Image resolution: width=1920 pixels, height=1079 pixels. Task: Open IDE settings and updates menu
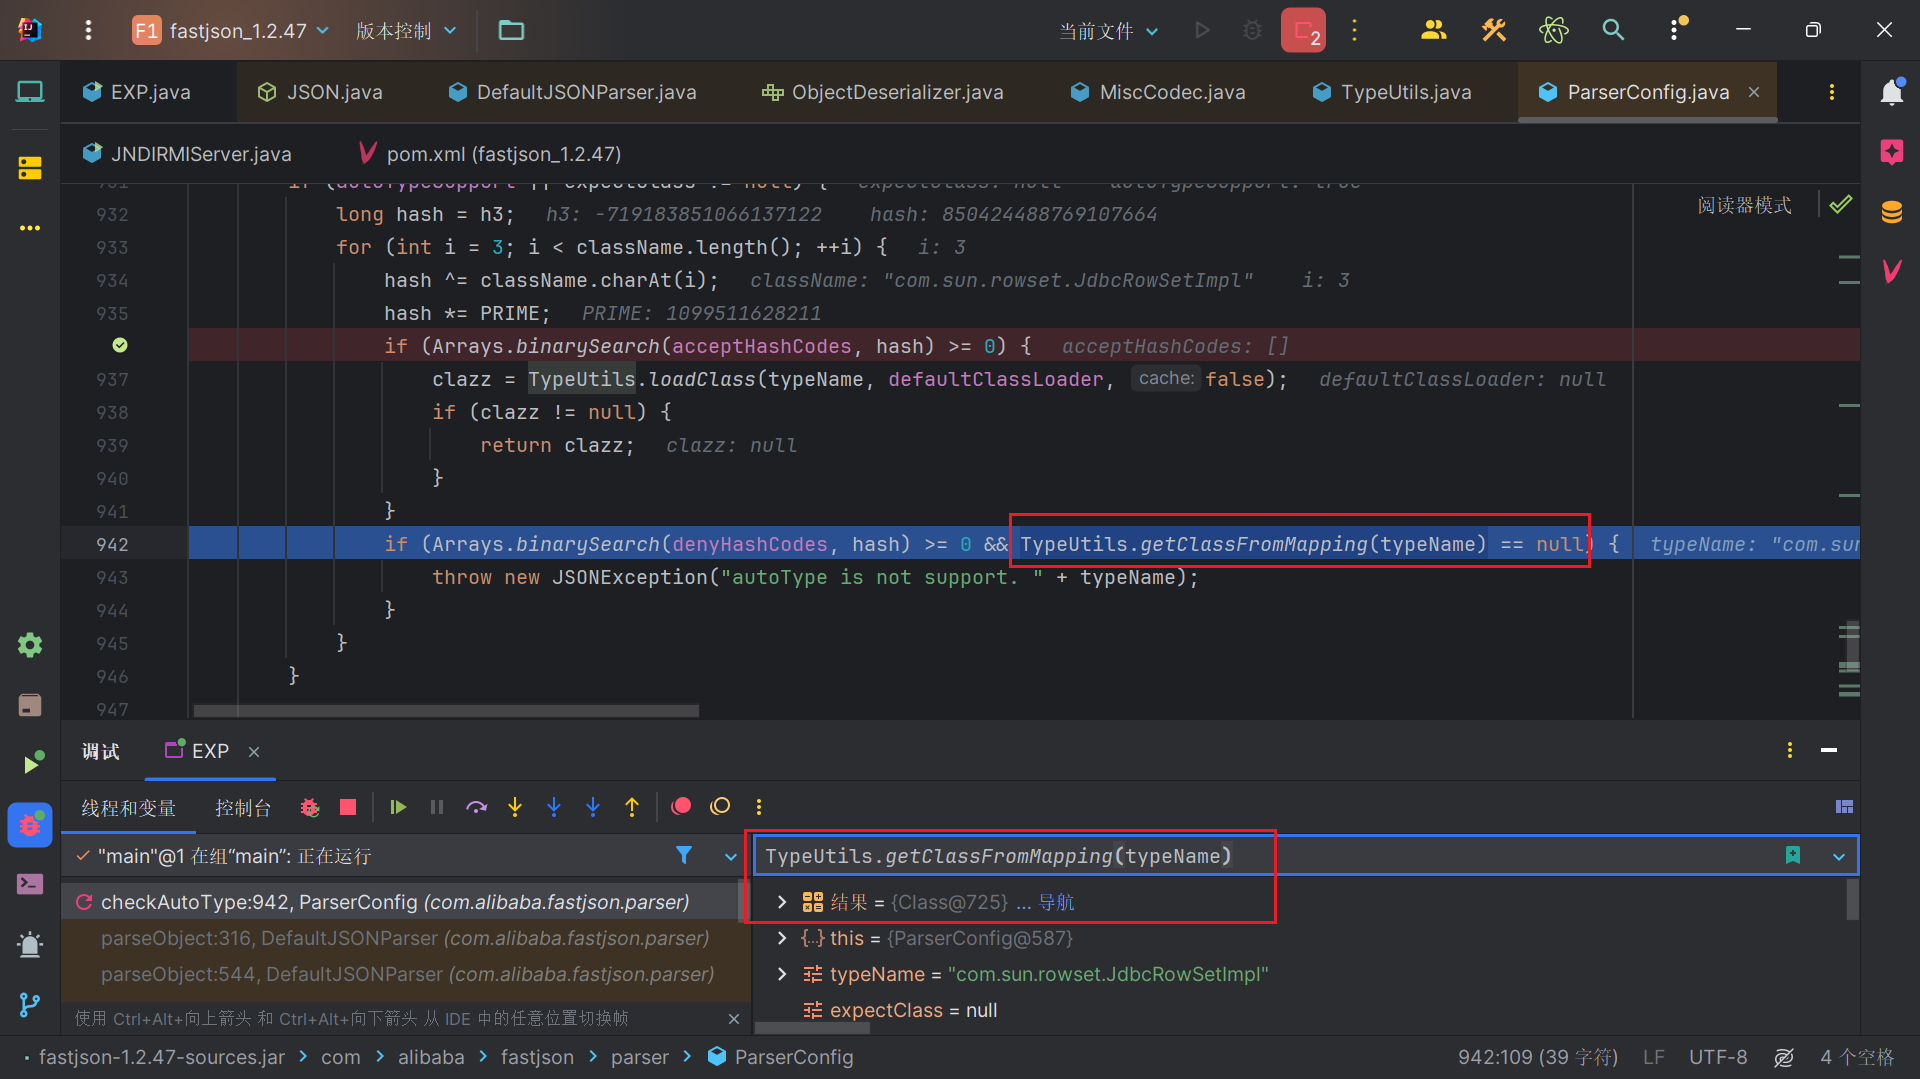tap(1676, 30)
